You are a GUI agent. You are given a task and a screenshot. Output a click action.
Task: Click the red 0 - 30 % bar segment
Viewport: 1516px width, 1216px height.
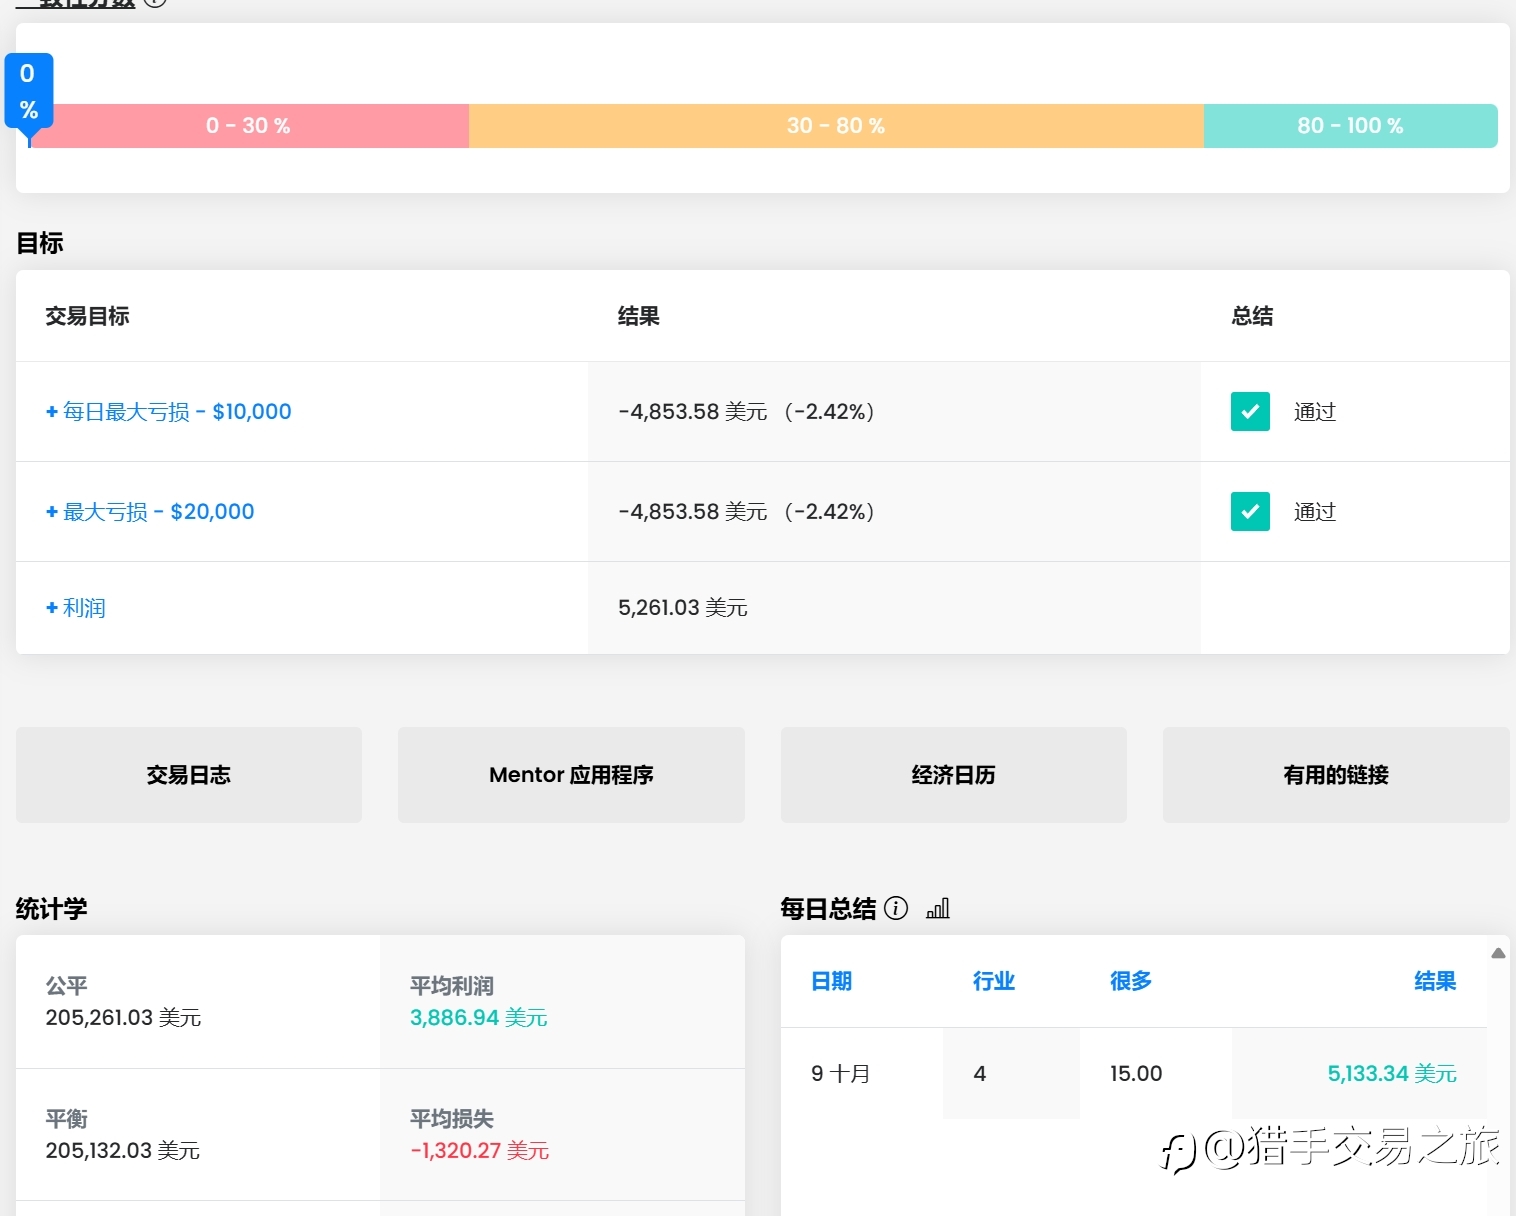coord(249,126)
